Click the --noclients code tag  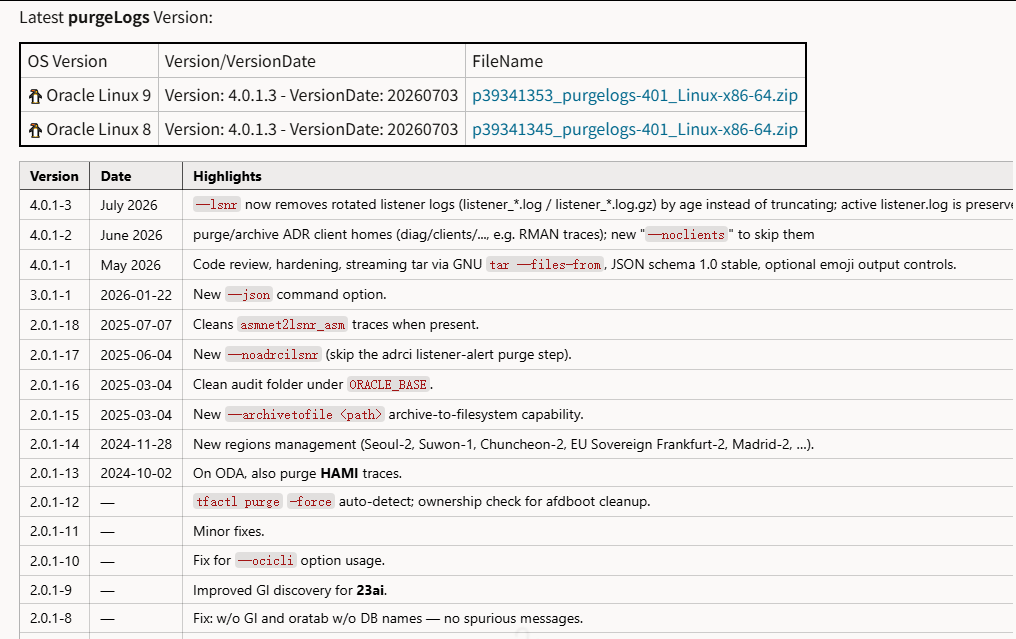pos(687,235)
